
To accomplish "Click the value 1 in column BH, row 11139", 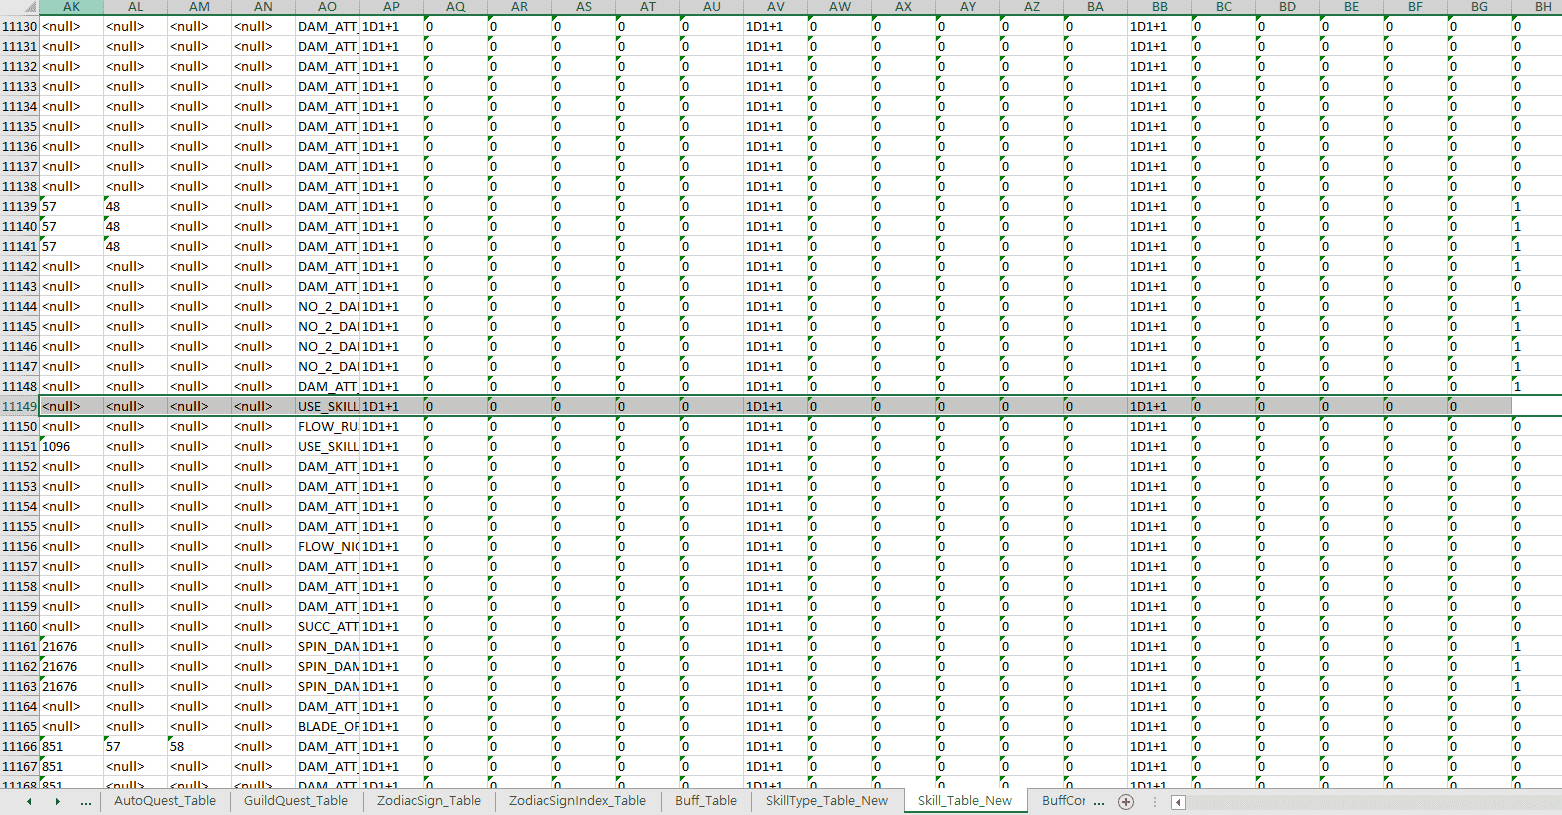I will tap(1537, 207).
